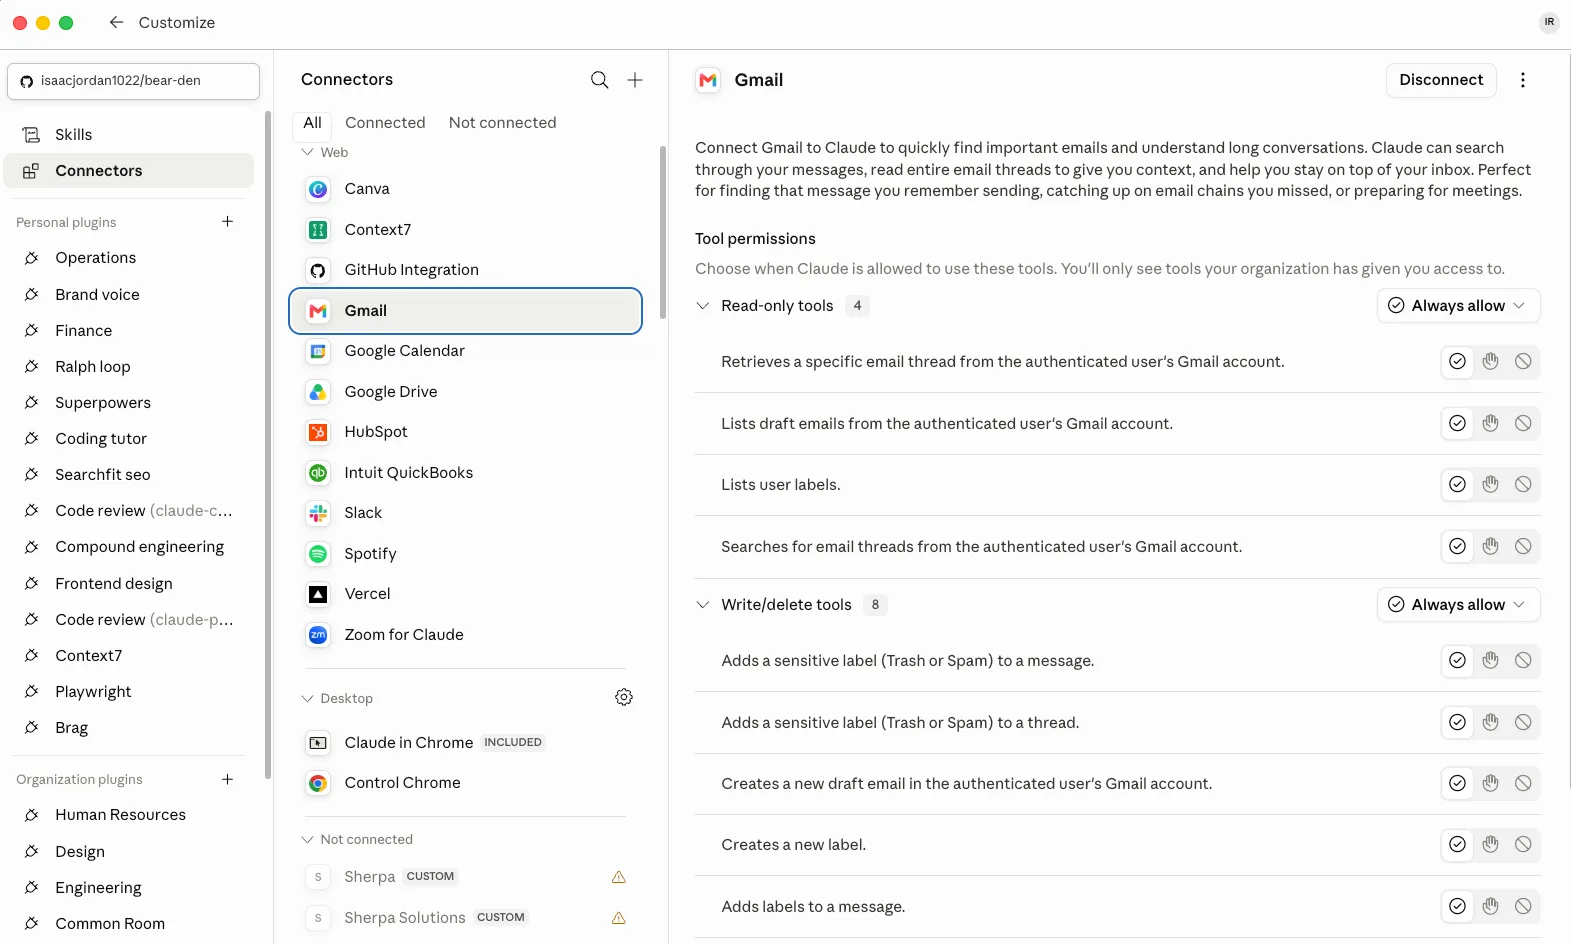Screen dimensions: 1571x944
Task: Open the Frontend design plugin
Action: point(129,584)
